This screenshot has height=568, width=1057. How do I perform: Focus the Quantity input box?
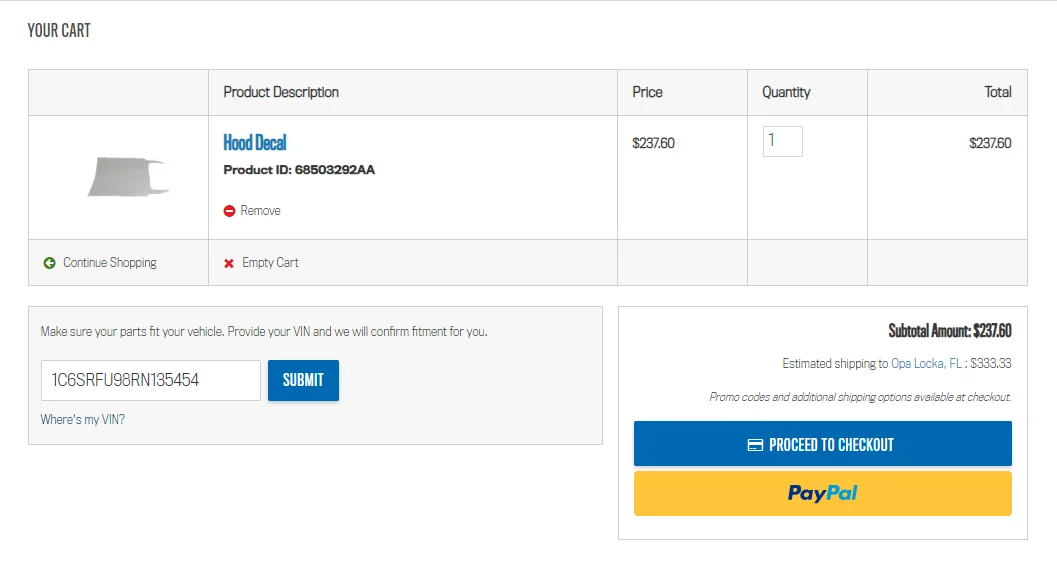click(x=782, y=141)
